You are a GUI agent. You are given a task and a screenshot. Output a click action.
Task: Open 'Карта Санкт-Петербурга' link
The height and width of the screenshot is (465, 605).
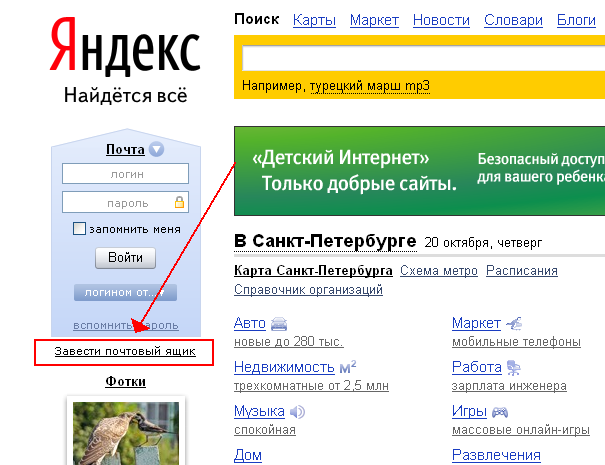[x=313, y=271]
